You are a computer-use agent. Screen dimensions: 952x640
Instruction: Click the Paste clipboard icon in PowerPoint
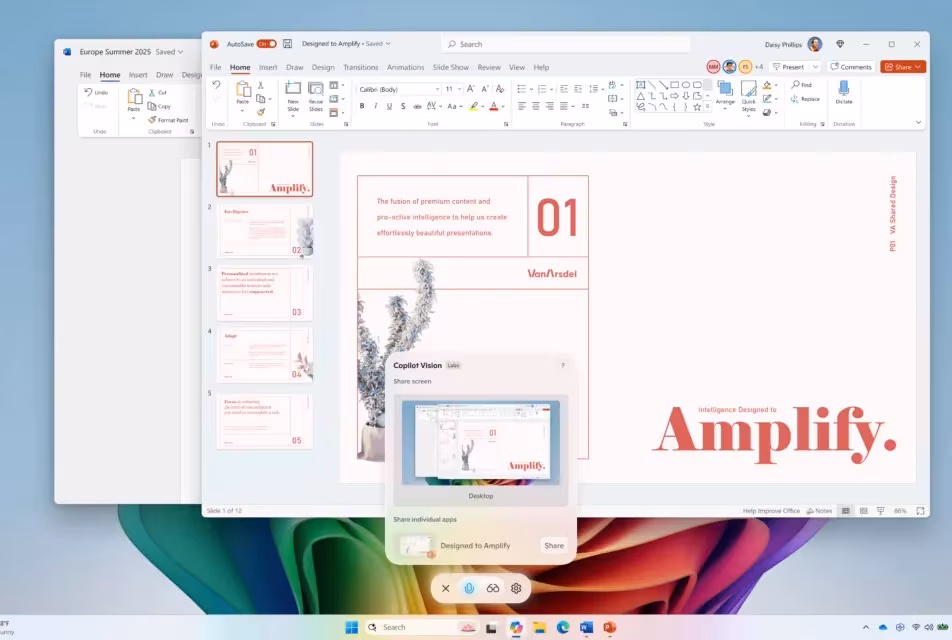[243, 91]
